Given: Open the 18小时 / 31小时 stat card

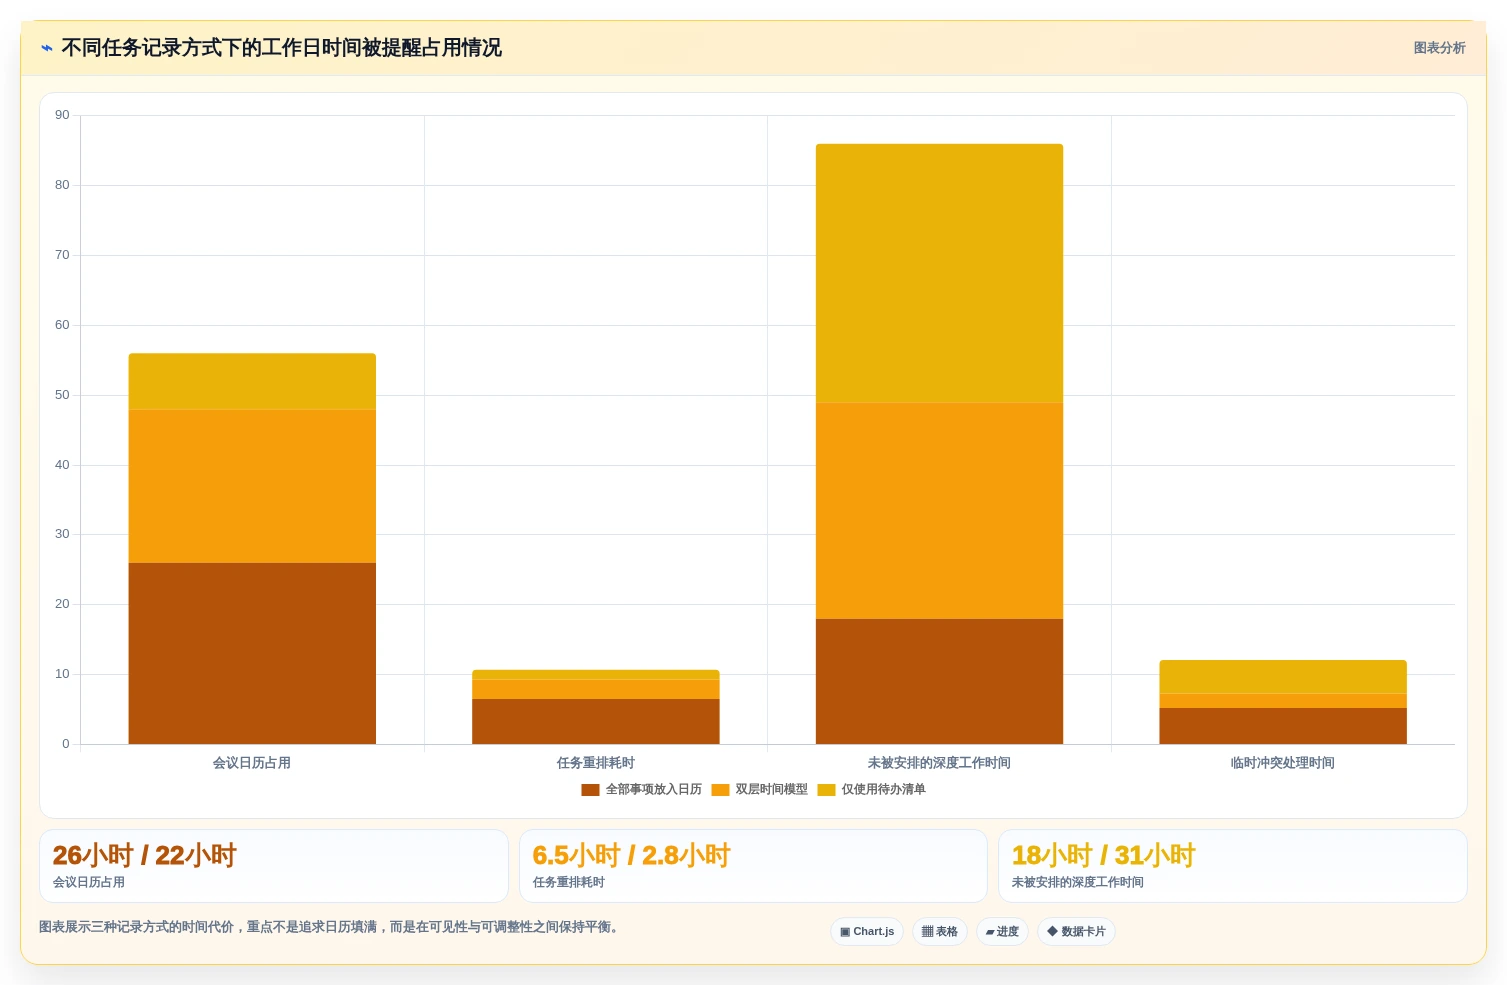Looking at the screenshot, I should (x=1232, y=866).
